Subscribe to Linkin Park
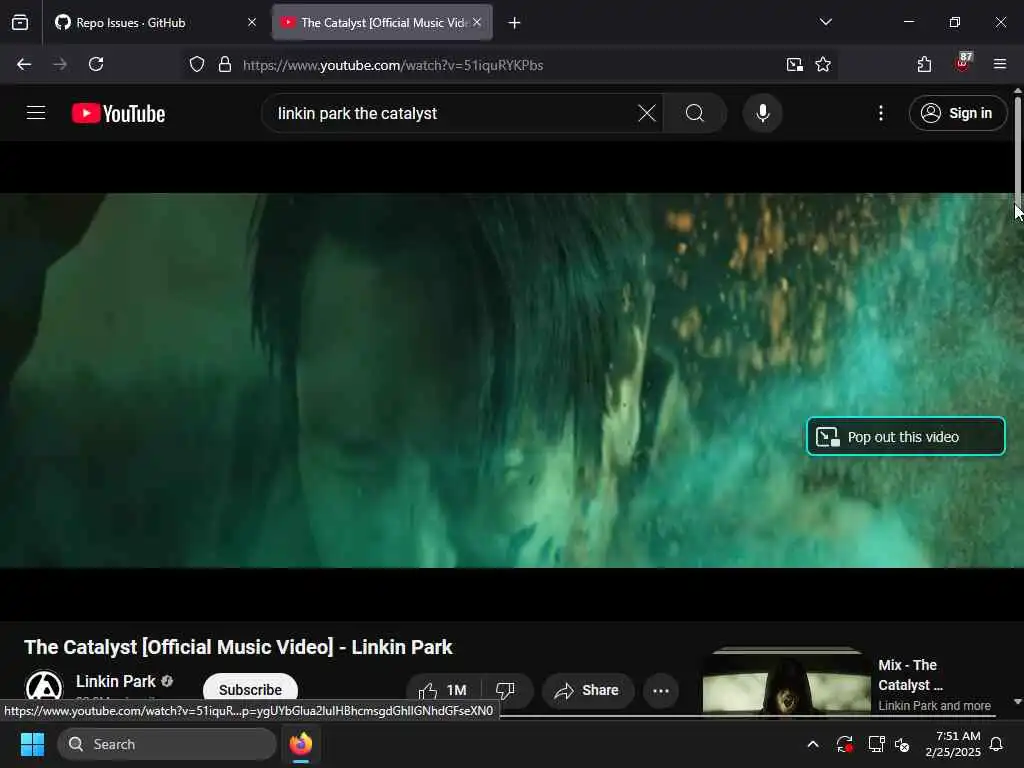Screen dimensions: 1024x768 pos(250,690)
